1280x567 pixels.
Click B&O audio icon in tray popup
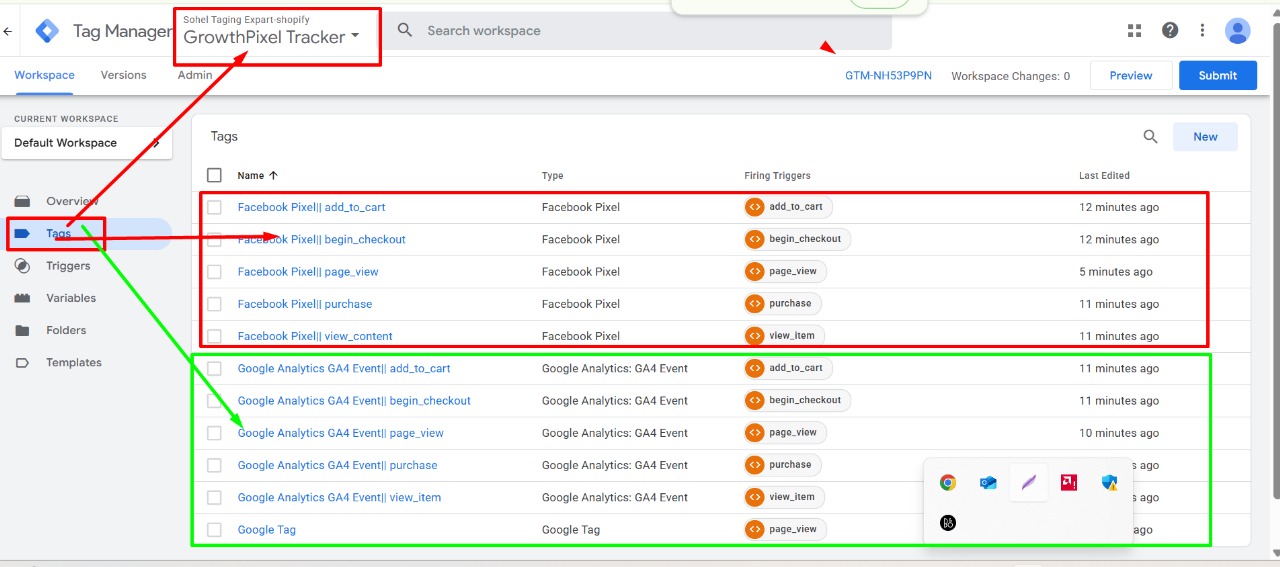click(948, 522)
